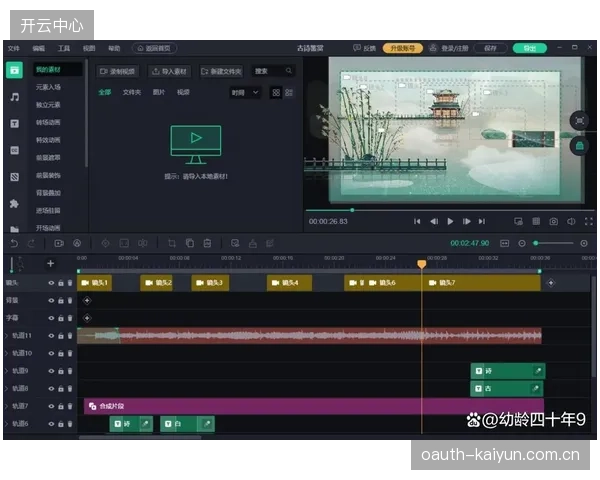Click the fit-to-screen round button beside preview
Viewport: 600px width, 480px height.
coord(579,121)
